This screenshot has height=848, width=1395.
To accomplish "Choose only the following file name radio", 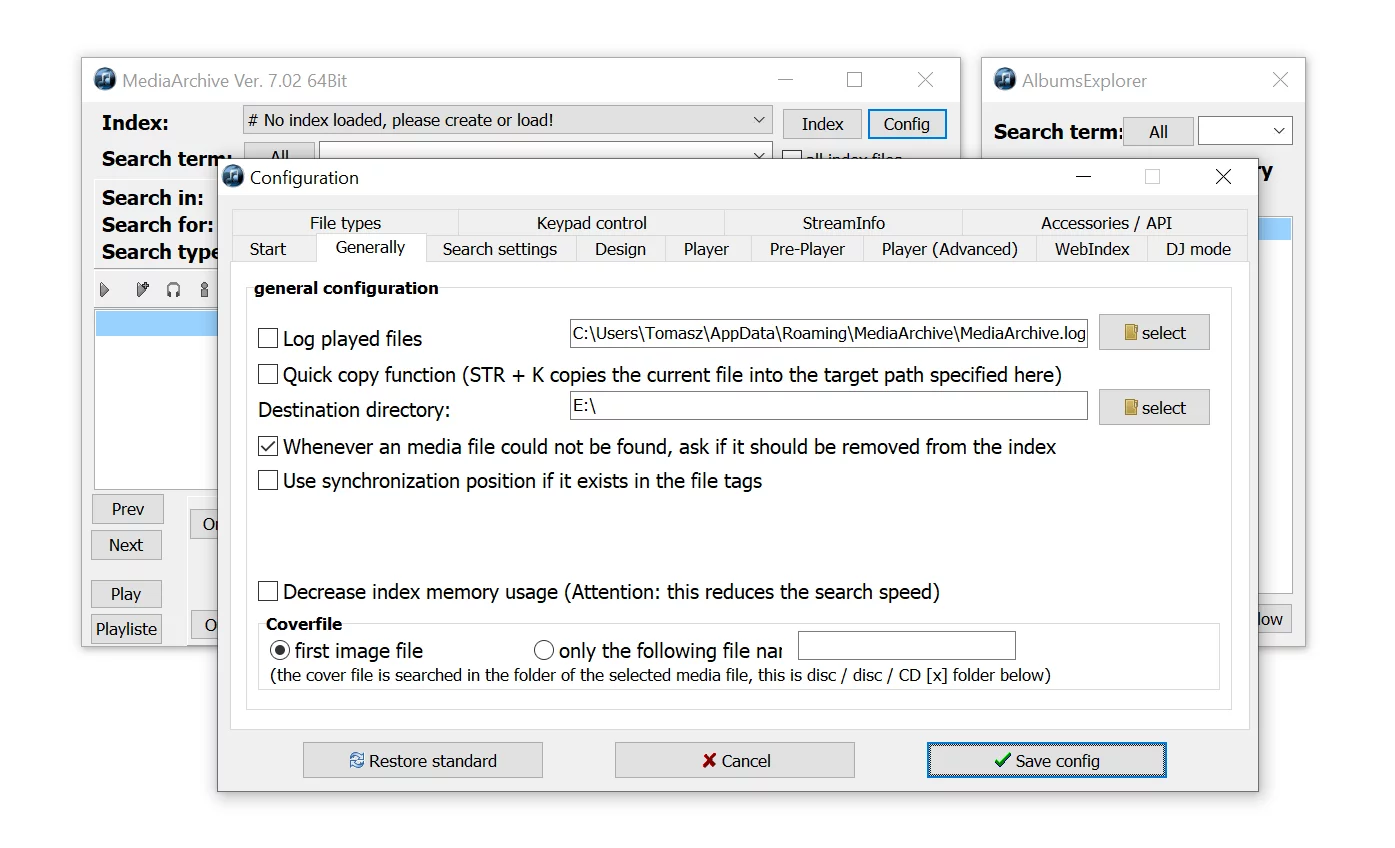I will [x=544, y=650].
